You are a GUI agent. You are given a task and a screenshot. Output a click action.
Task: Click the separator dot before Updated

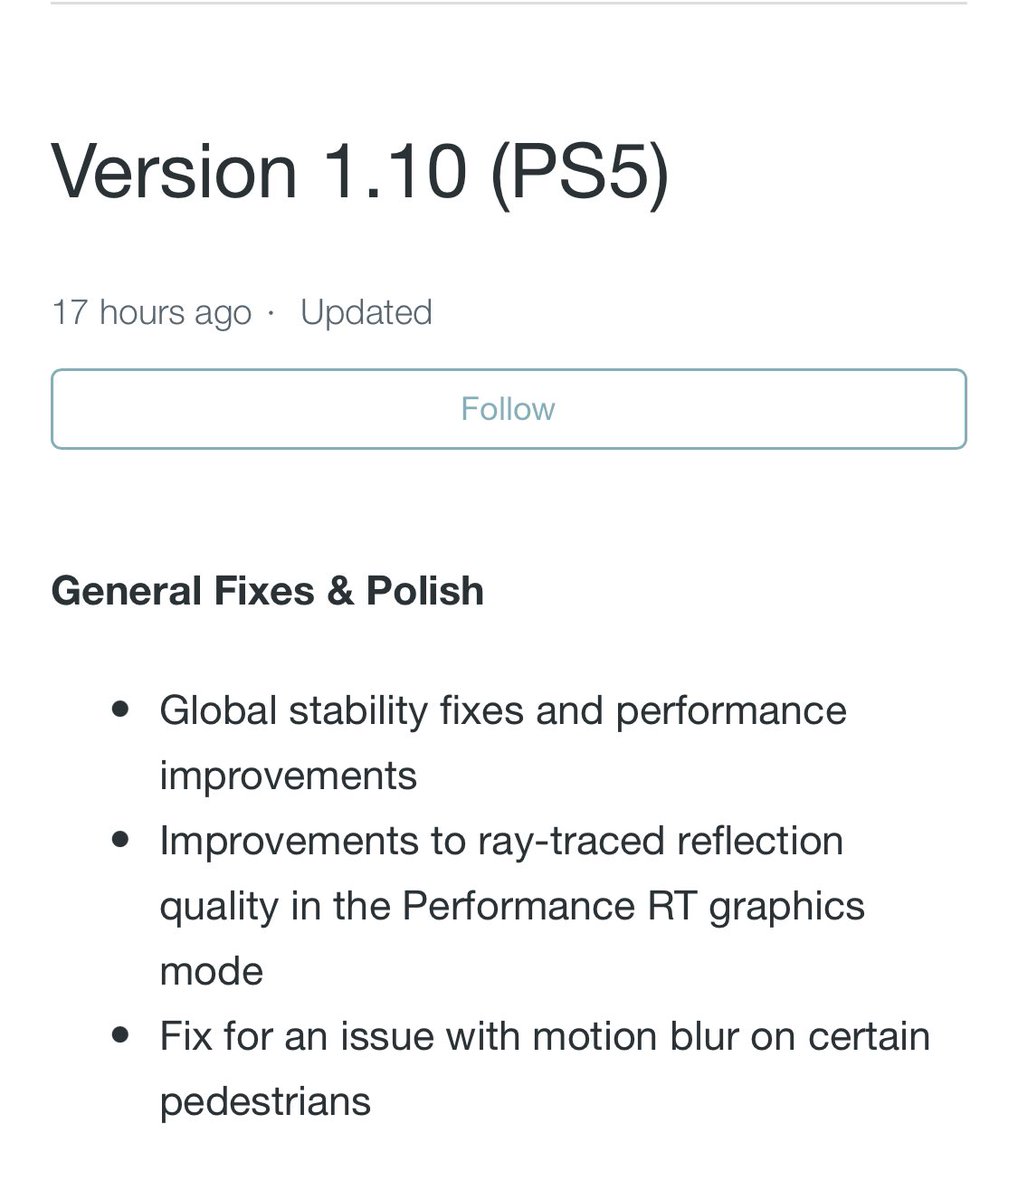click(x=270, y=314)
